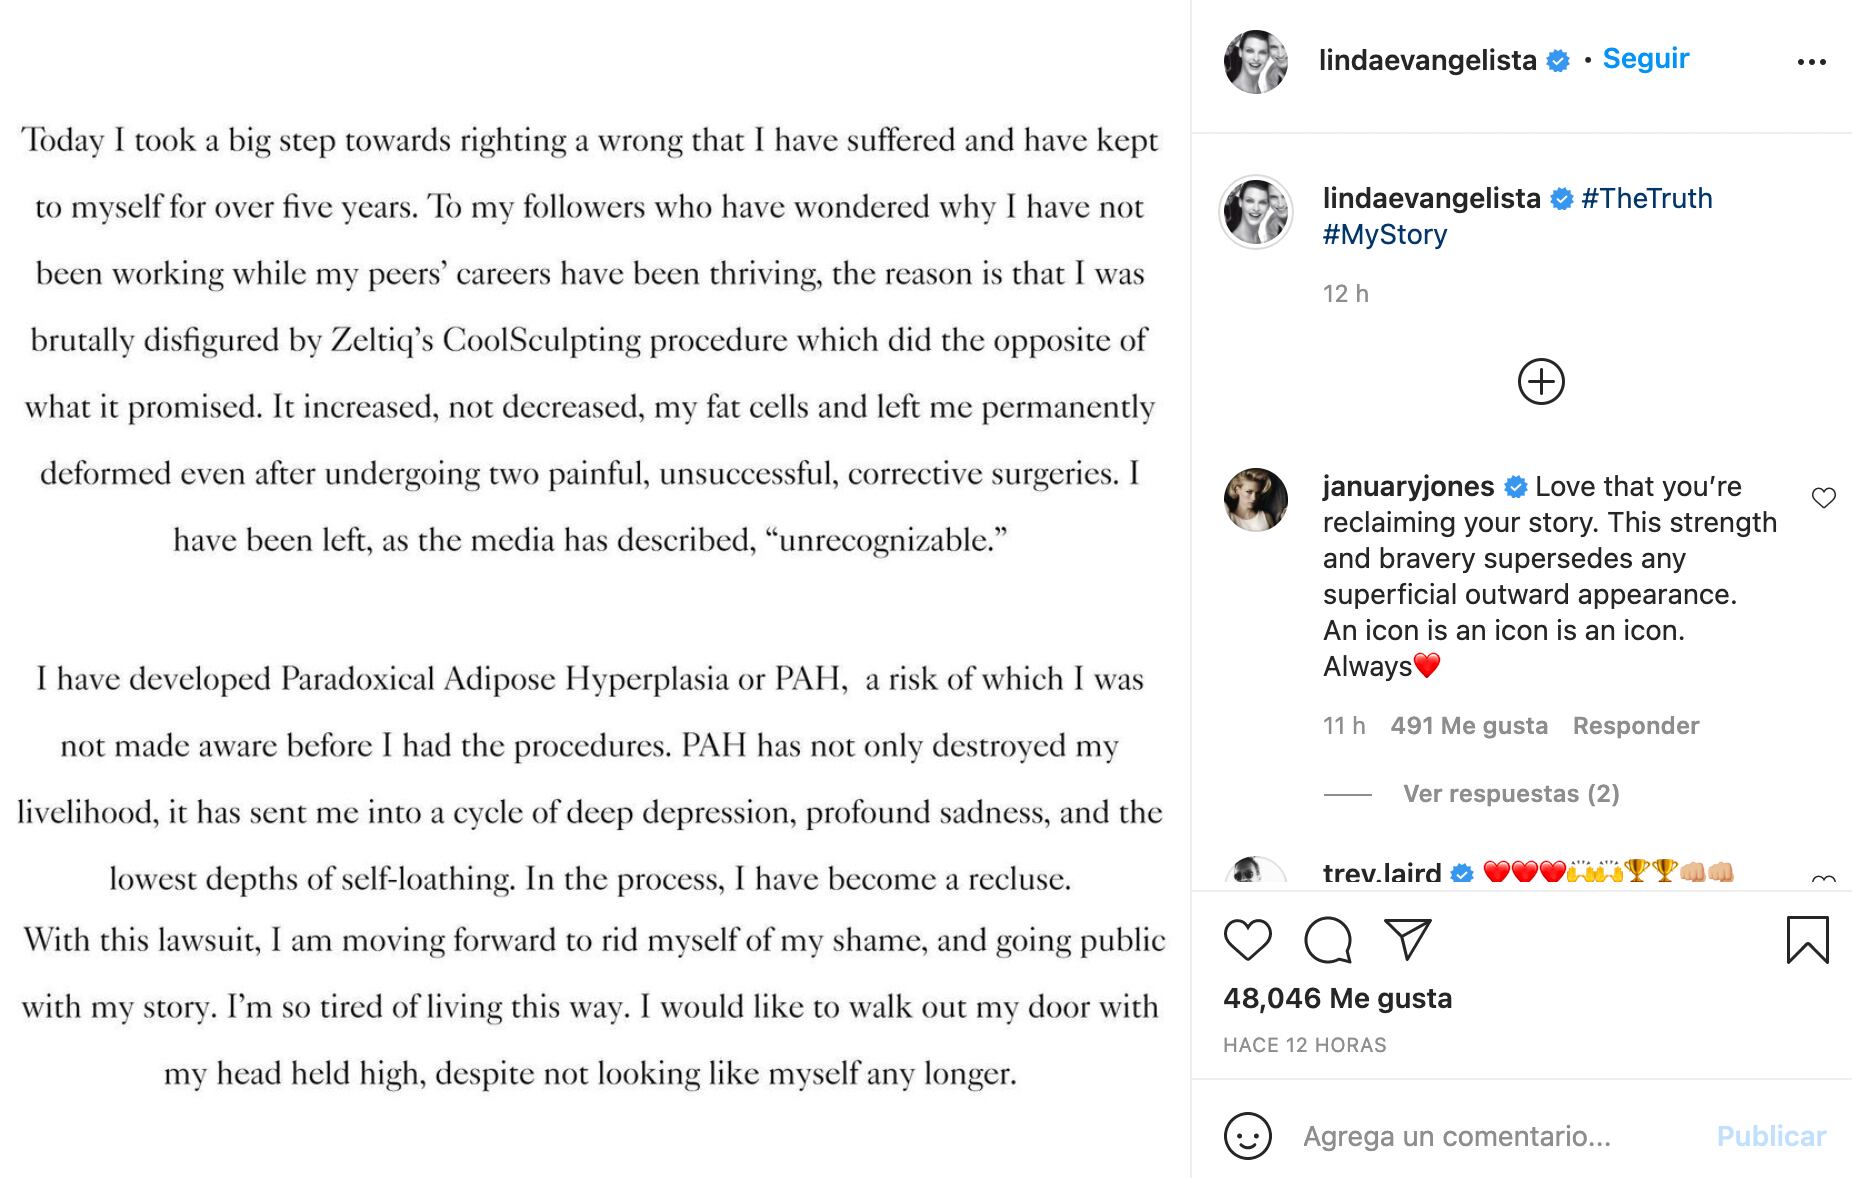Like januaryjones's comment with the small heart
This screenshot has width=1852, height=1178.
point(1826,497)
